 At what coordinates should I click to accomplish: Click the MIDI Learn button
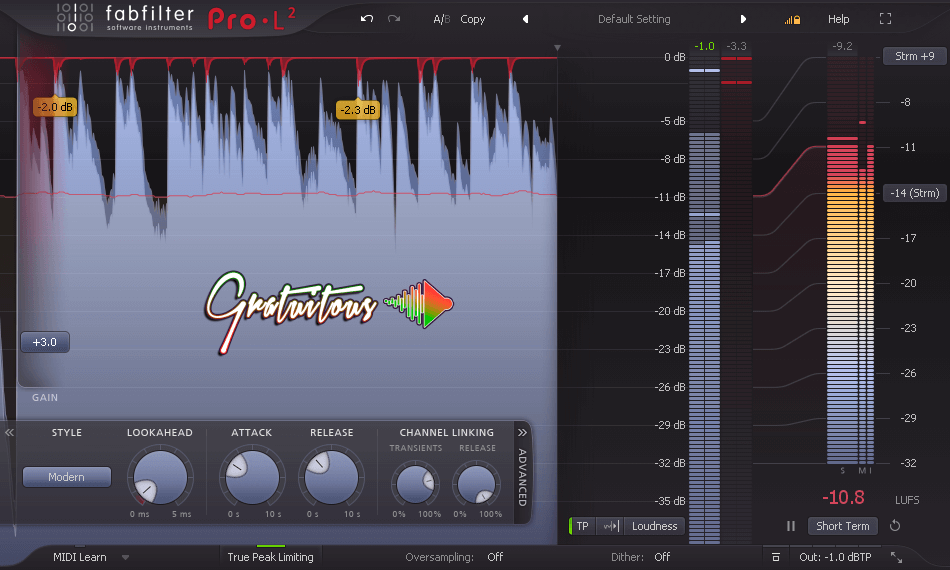[x=80, y=557]
